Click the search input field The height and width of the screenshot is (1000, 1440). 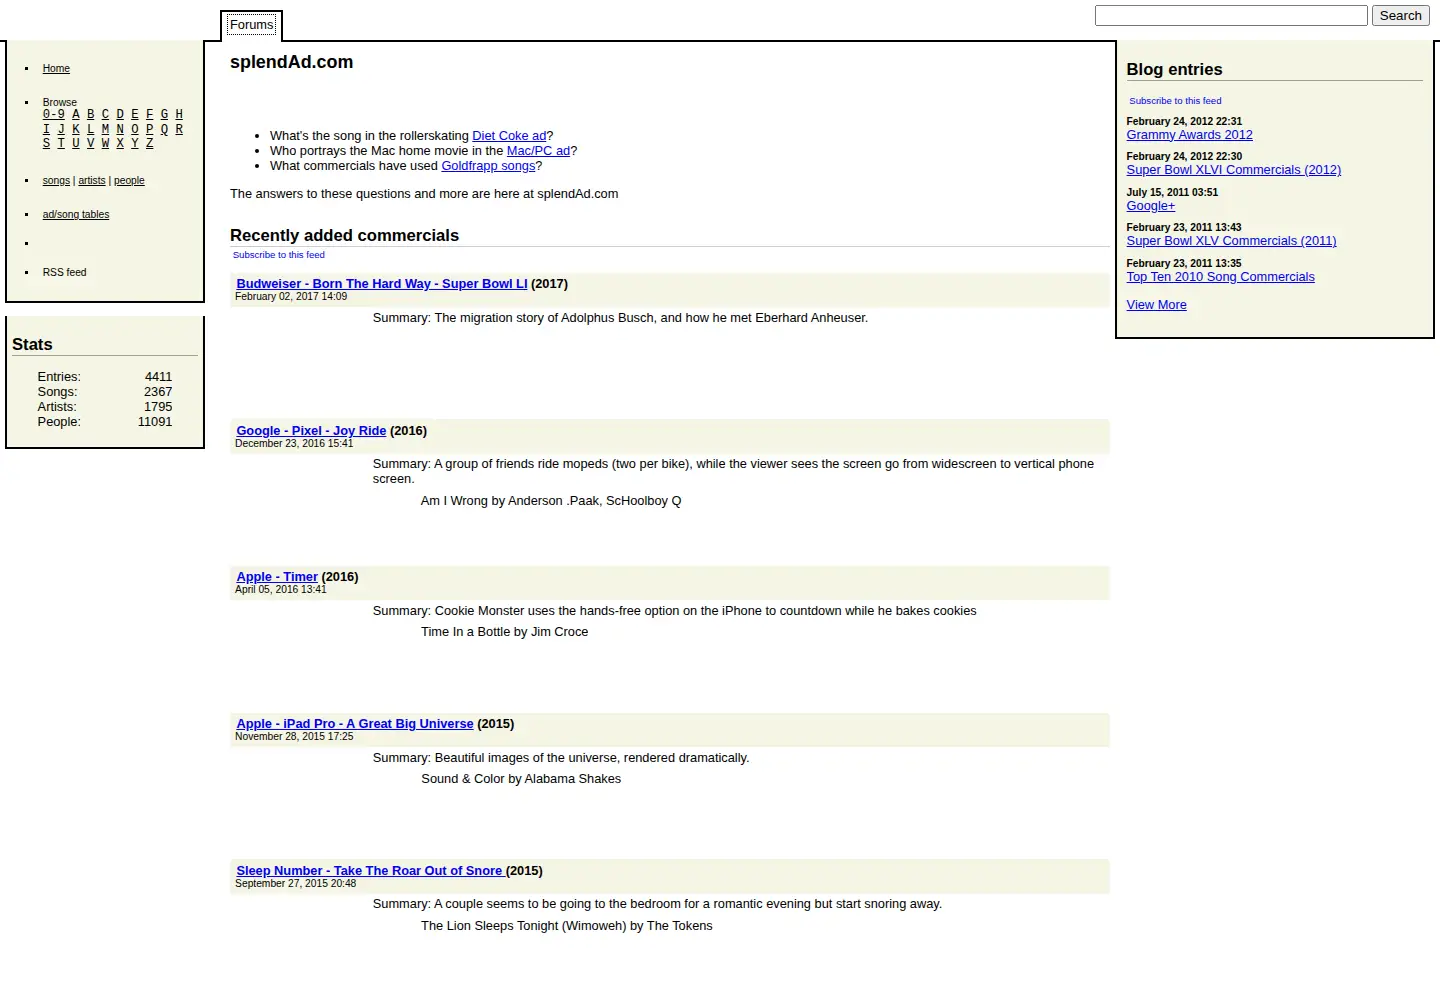coord(1231,16)
